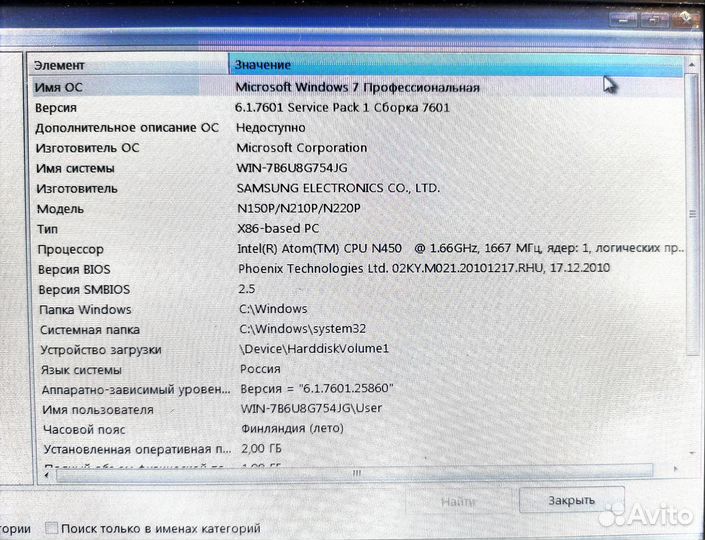
Task: Click the Версия = "6.1.7601.25860" value
Action: (x=317, y=389)
